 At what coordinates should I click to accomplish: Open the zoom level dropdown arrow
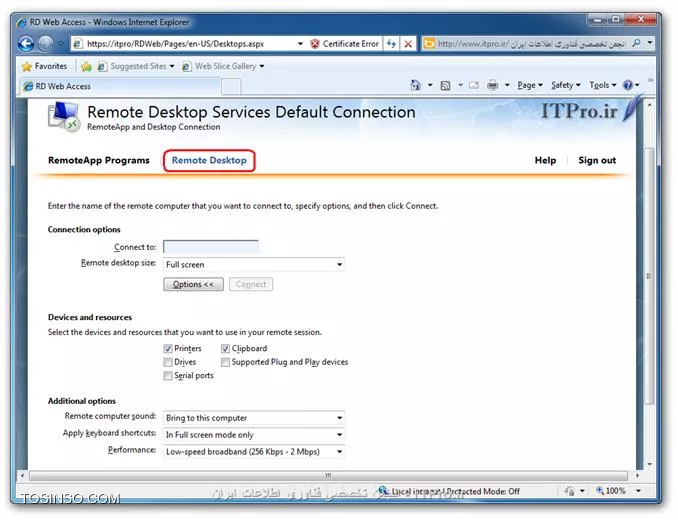click(x=638, y=491)
